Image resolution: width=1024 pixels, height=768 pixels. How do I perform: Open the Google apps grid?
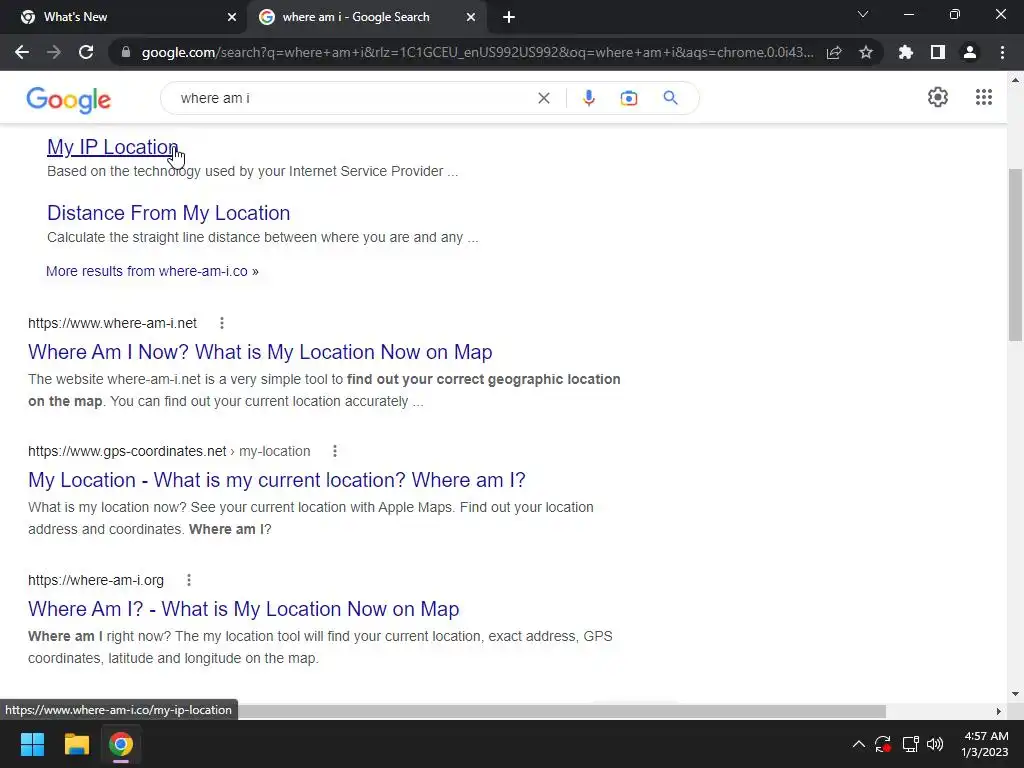click(x=984, y=97)
